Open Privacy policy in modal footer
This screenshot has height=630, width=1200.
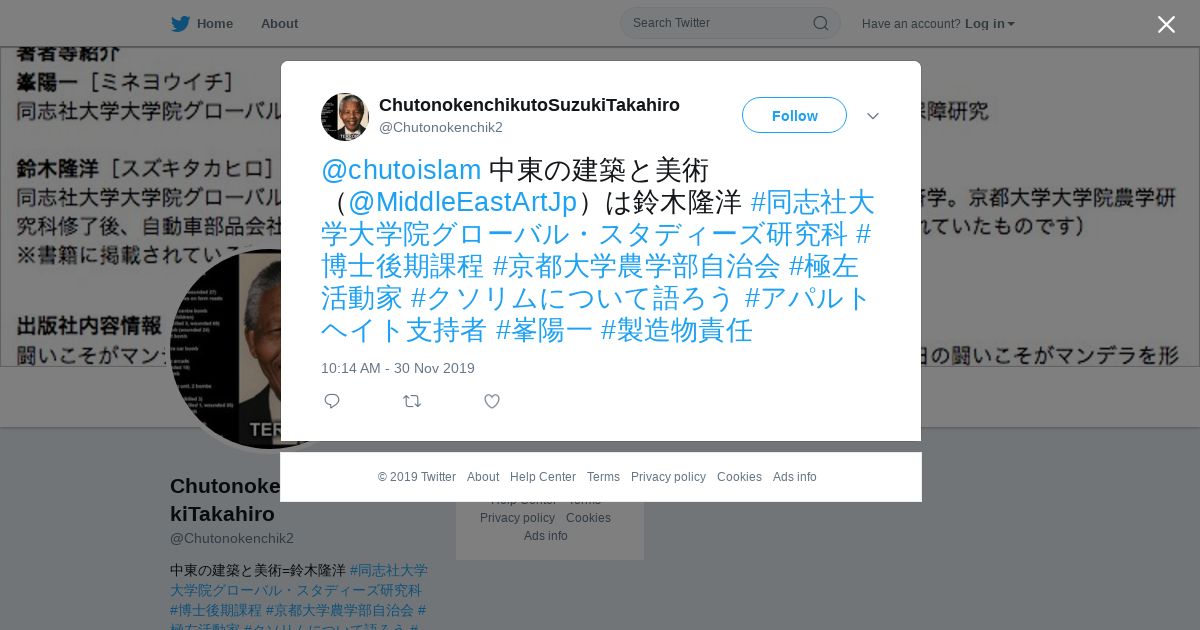668,477
